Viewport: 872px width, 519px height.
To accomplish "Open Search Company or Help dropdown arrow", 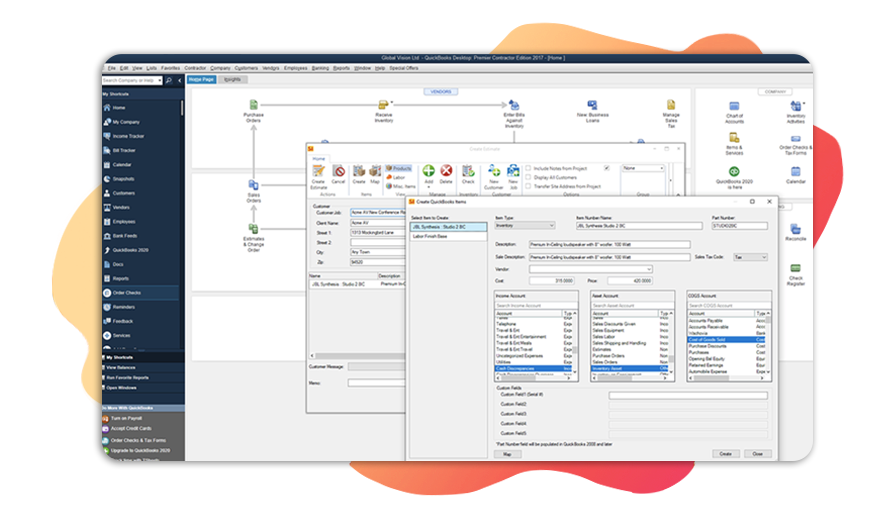I will coord(160,81).
